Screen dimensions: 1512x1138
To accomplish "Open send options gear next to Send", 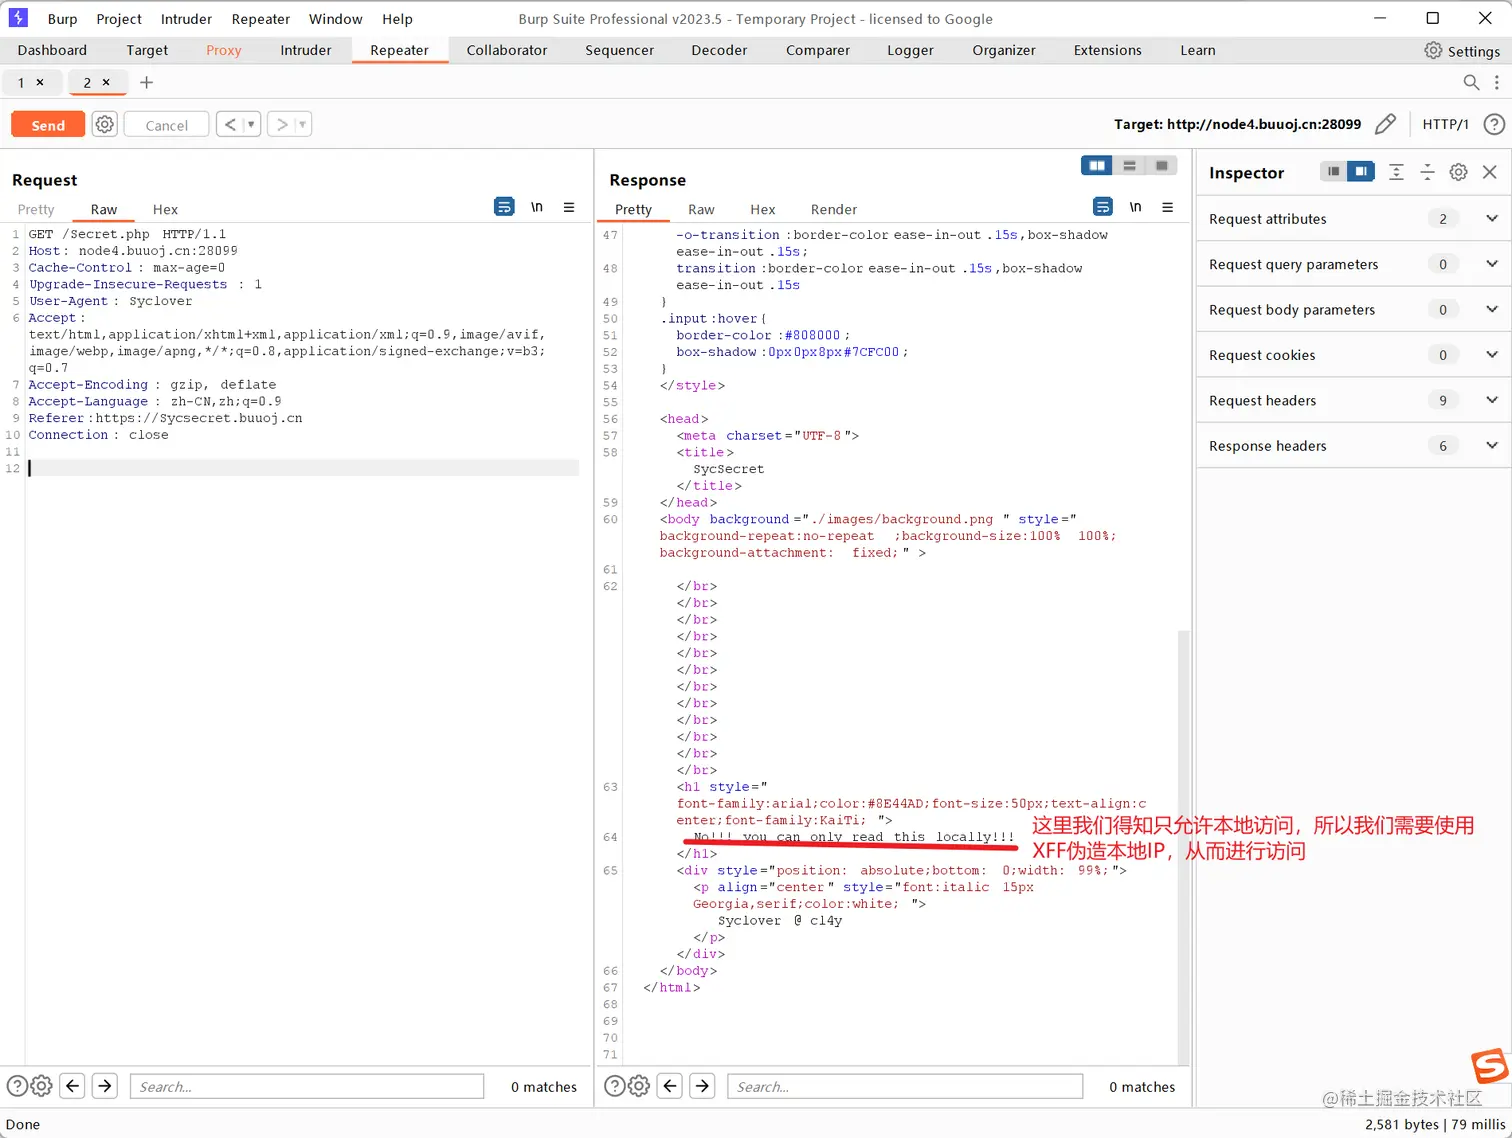I will pyautogui.click(x=104, y=124).
